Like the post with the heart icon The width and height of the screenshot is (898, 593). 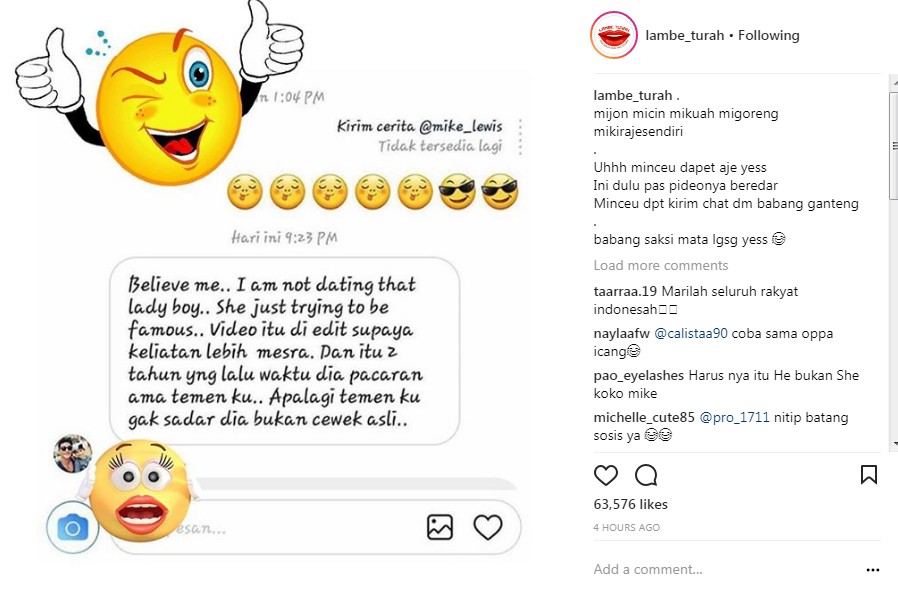(x=605, y=477)
